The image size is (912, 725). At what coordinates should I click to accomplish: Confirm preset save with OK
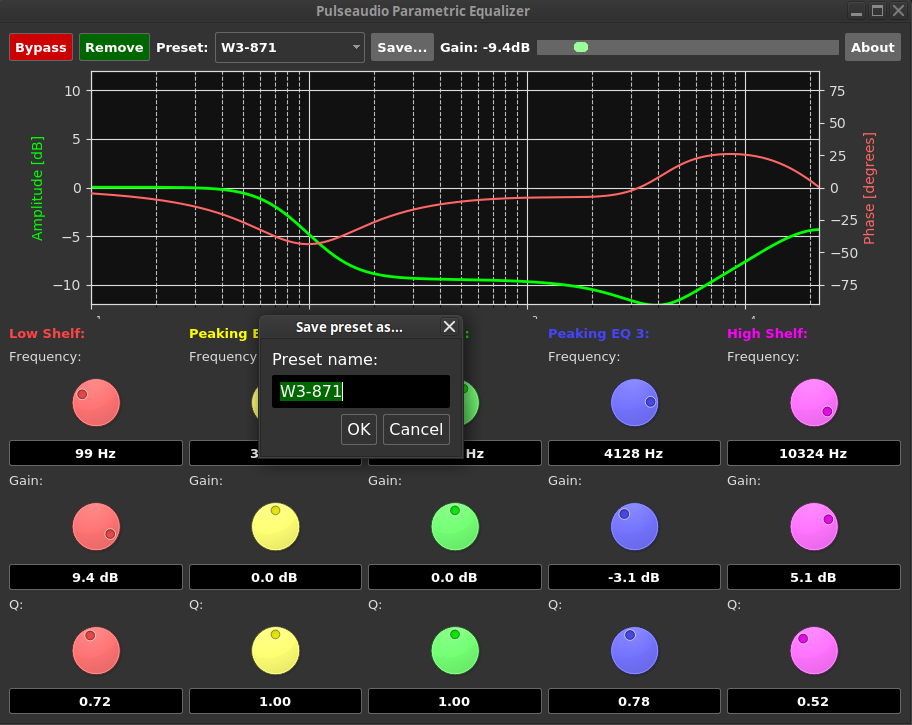click(x=358, y=429)
